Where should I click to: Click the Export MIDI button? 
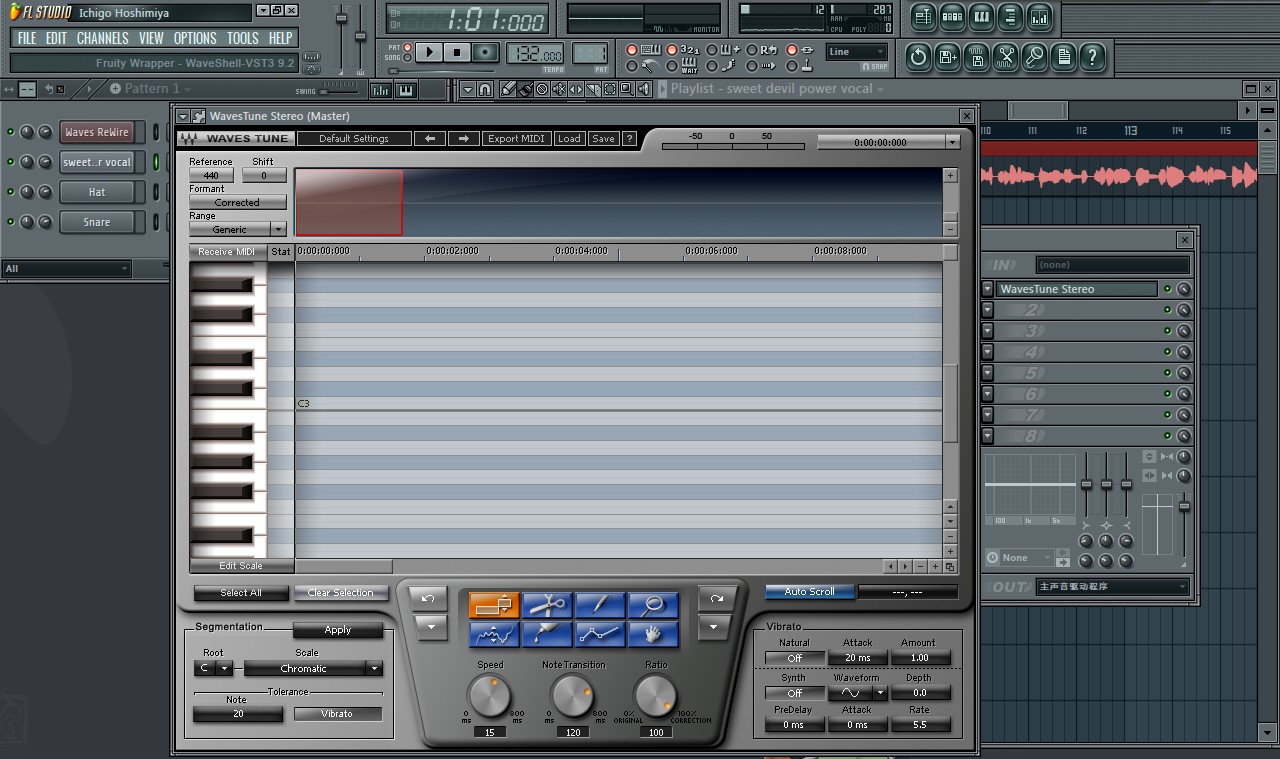(x=516, y=139)
